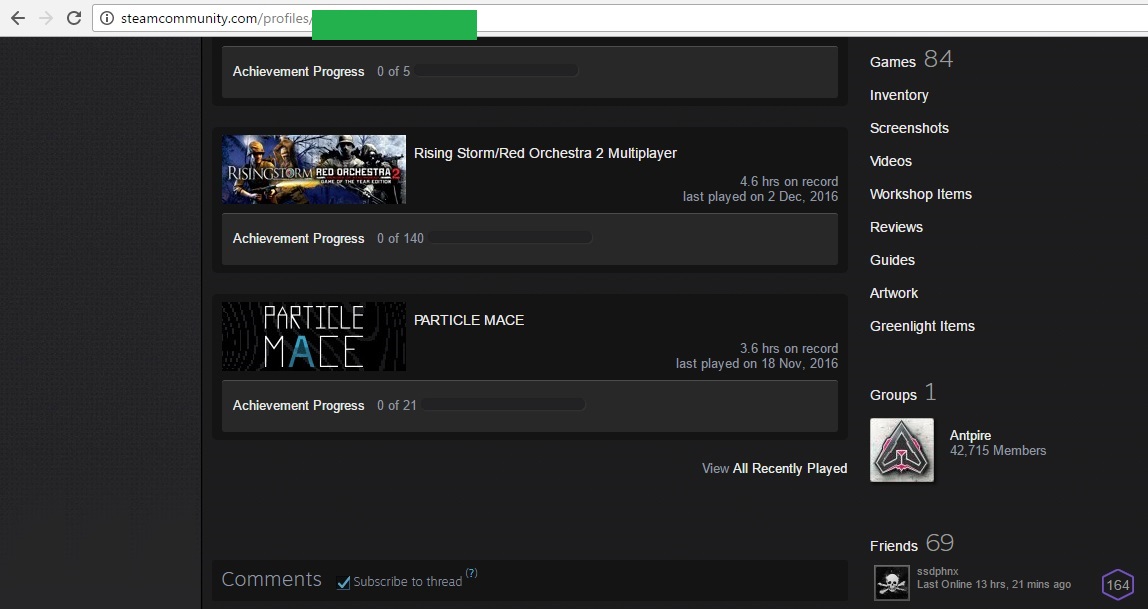Screen dimensions: 1148x609
Task: Open Workshop Items section
Action: tap(921, 194)
